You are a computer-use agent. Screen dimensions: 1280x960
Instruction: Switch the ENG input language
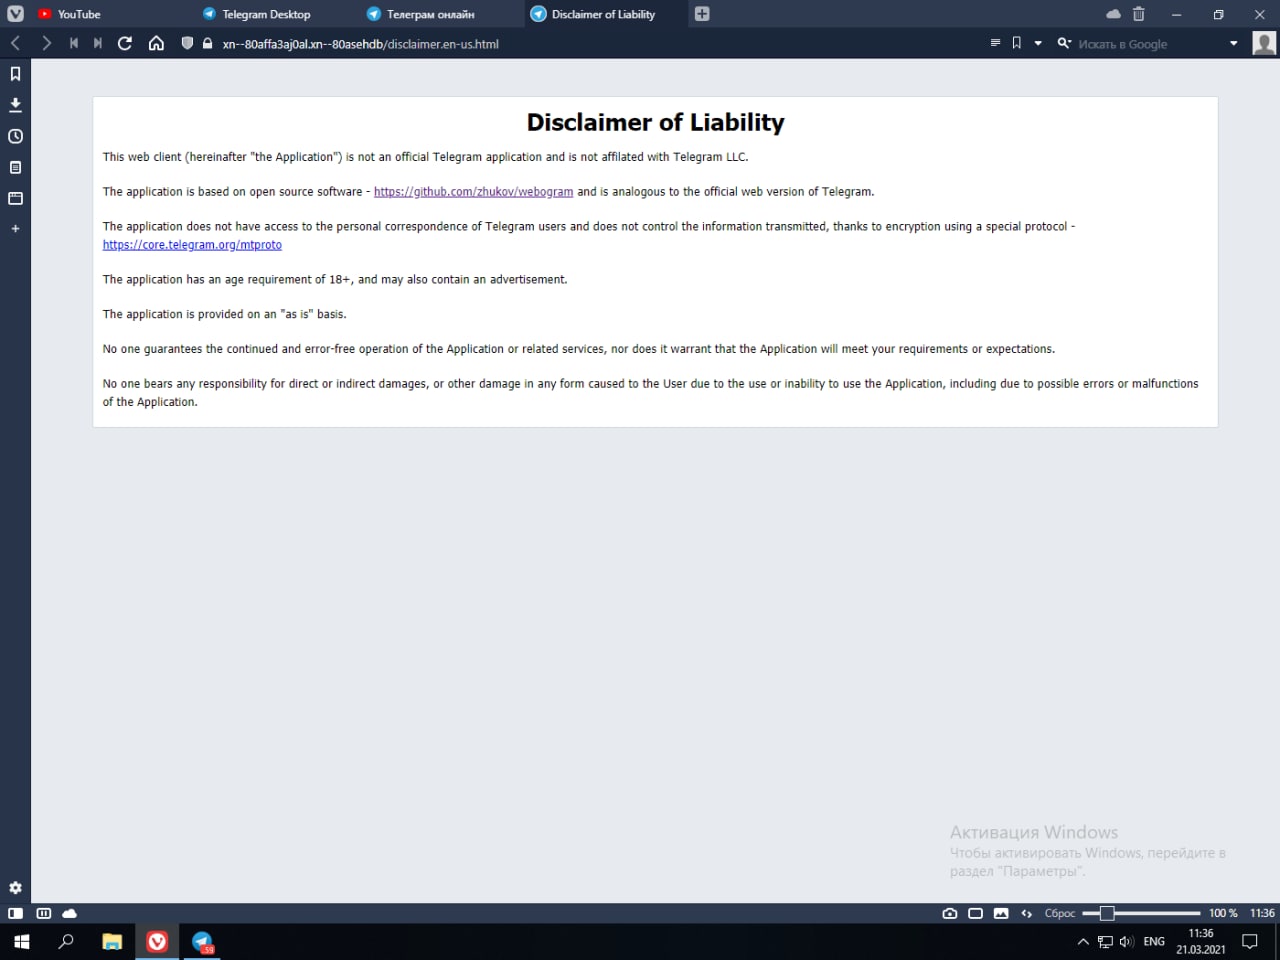click(1154, 941)
